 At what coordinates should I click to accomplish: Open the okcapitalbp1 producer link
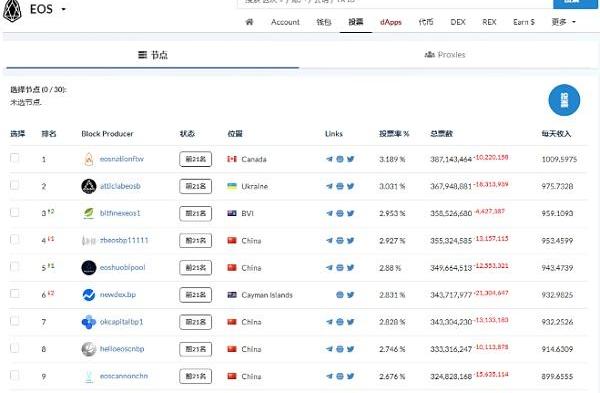coord(121,322)
